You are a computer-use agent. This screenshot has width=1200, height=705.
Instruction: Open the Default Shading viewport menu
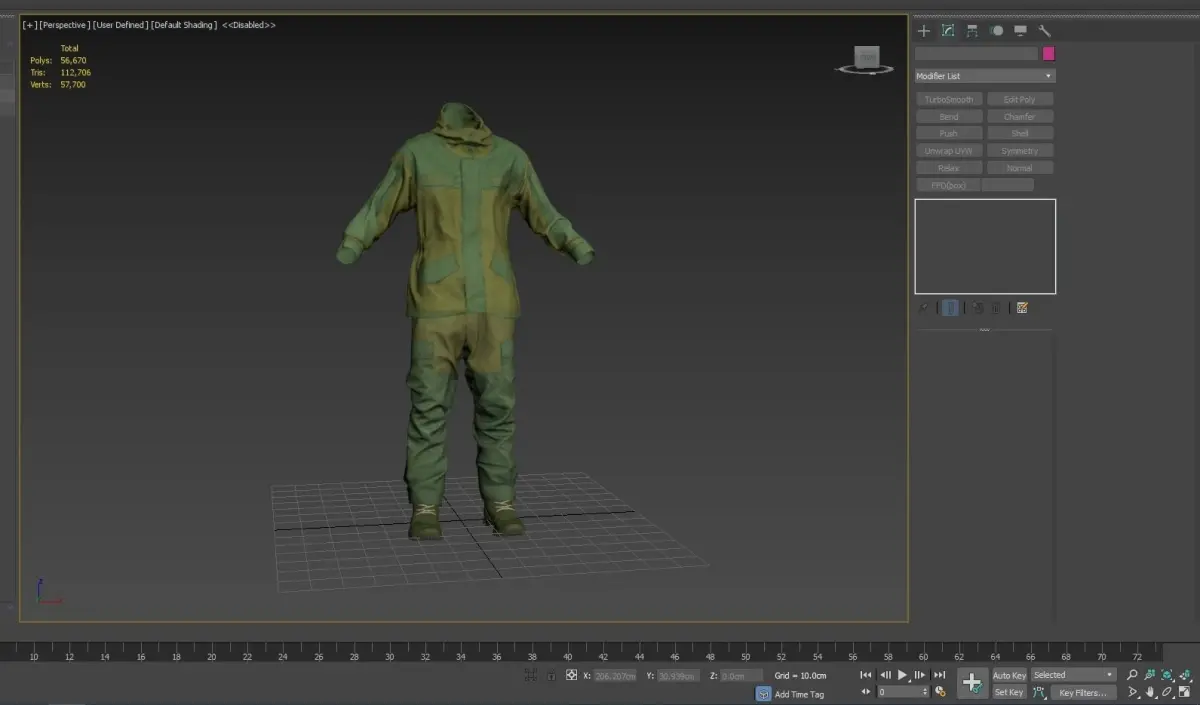(183, 25)
